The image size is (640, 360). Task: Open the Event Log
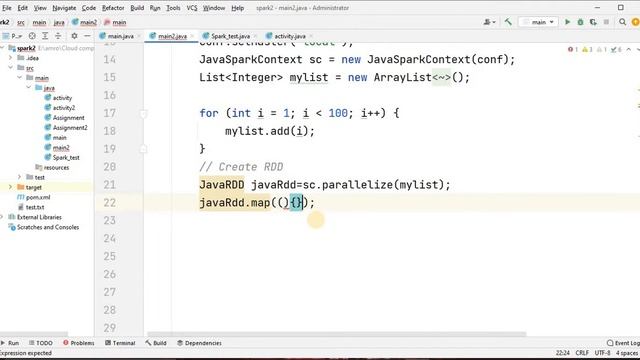pos(623,343)
